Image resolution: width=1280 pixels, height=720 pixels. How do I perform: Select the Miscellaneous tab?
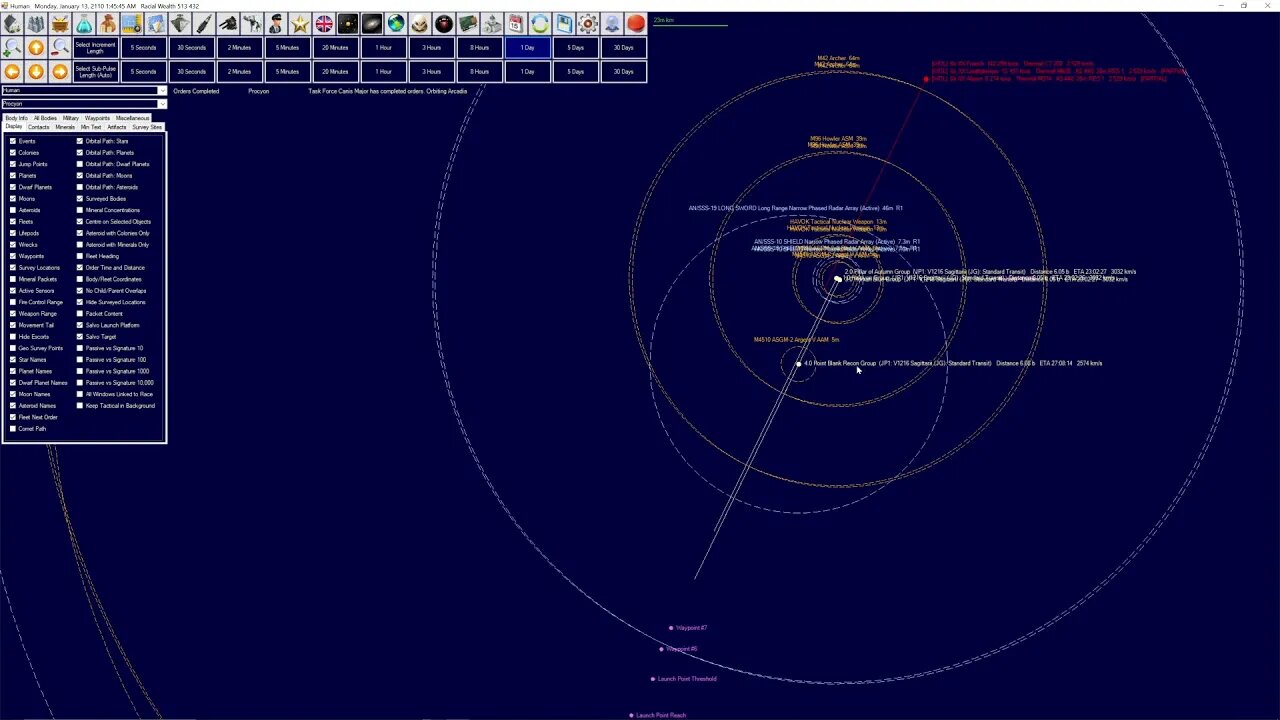pyautogui.click(x=132, y=118)
